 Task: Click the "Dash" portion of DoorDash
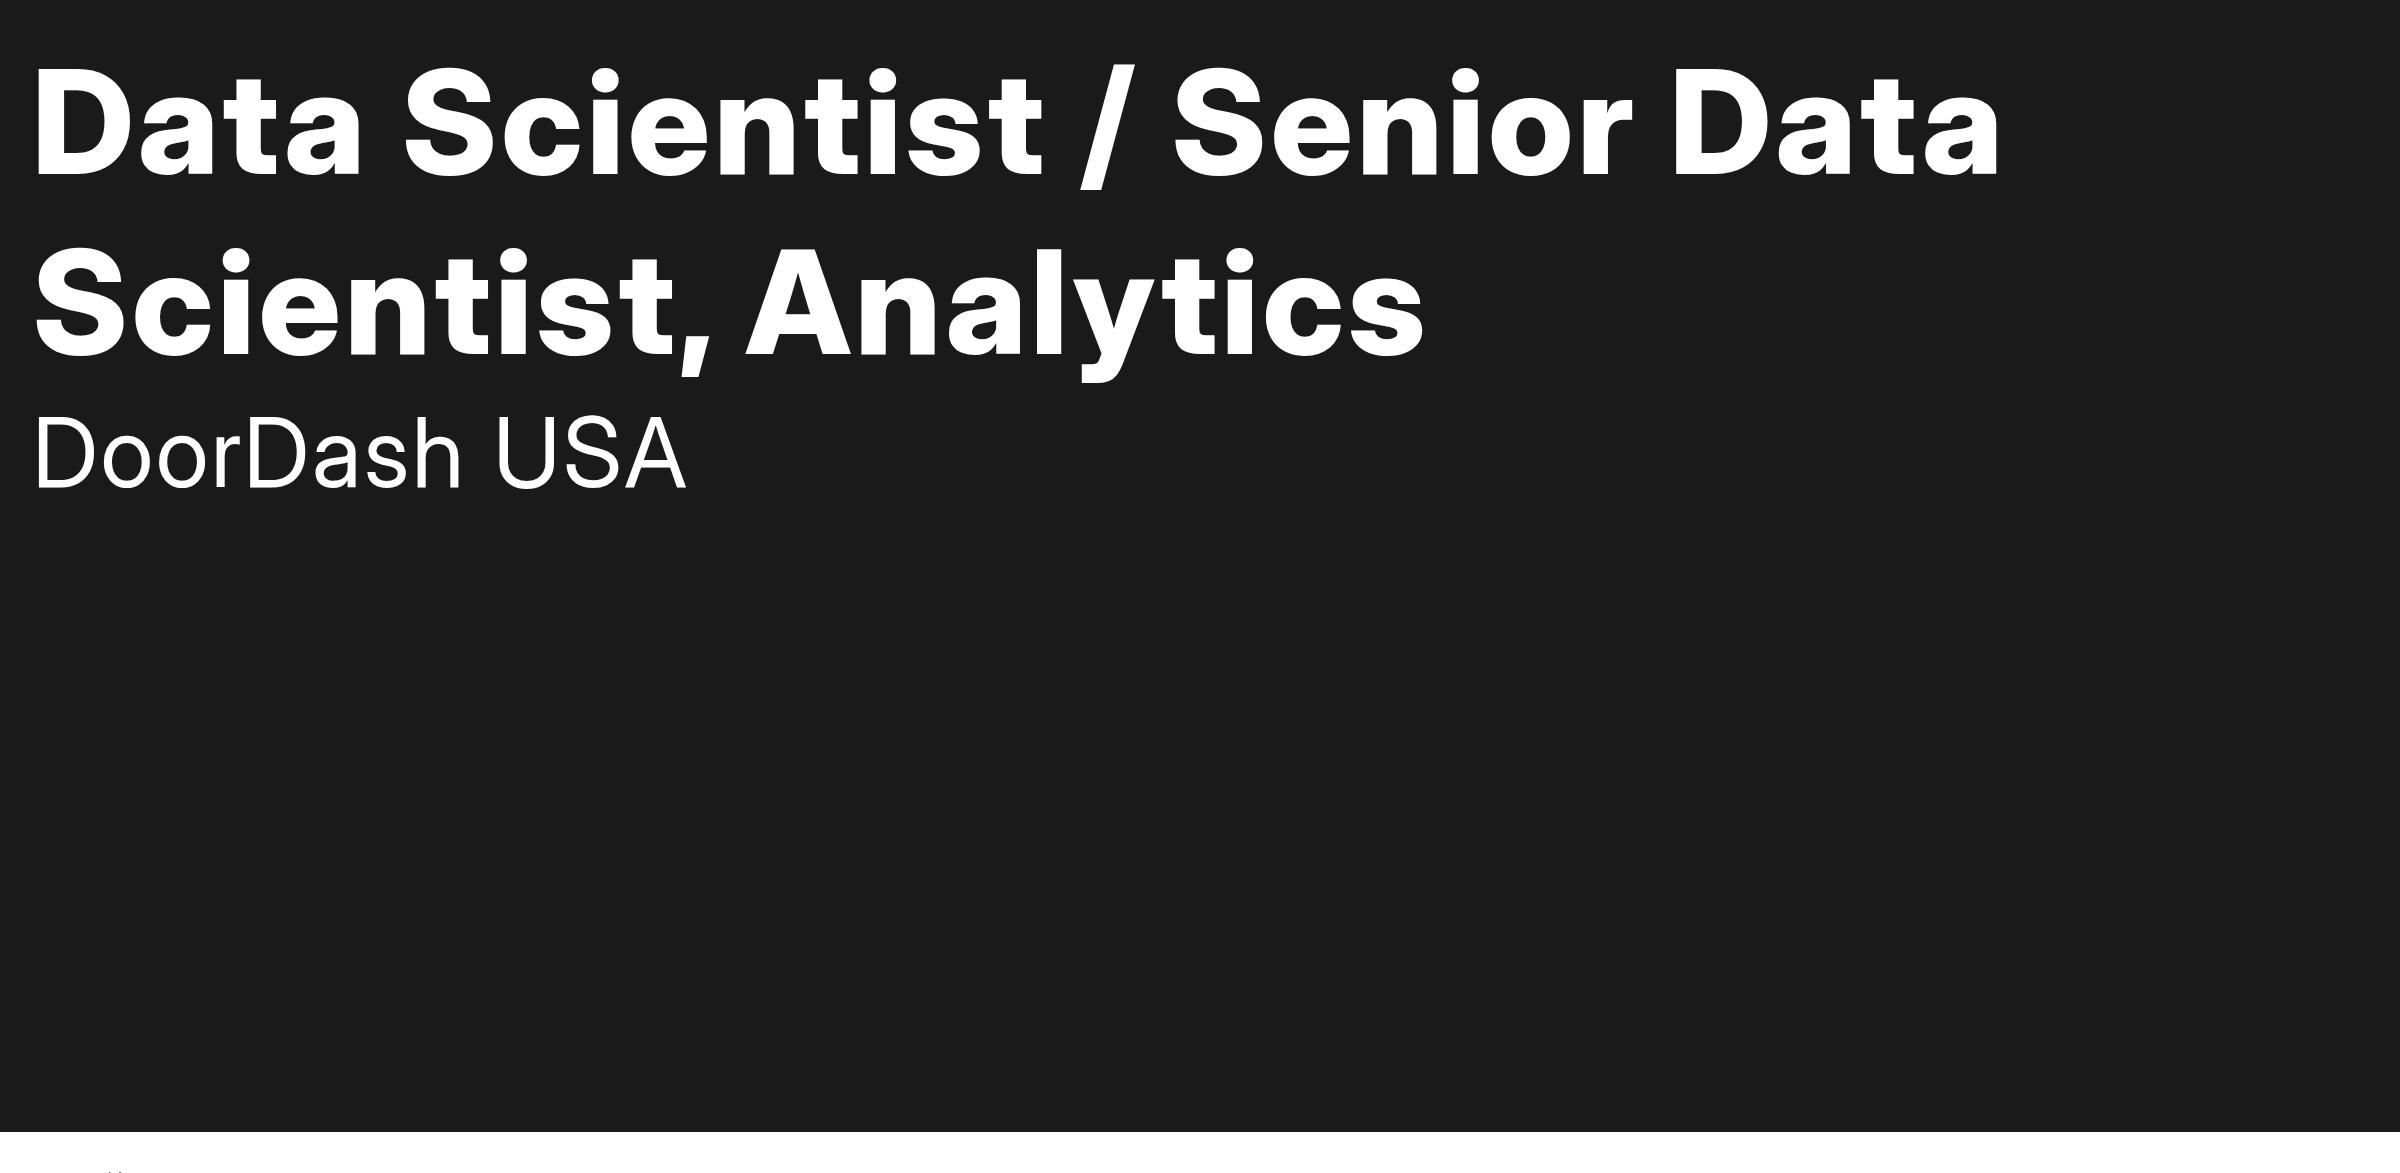pos(353,455)
